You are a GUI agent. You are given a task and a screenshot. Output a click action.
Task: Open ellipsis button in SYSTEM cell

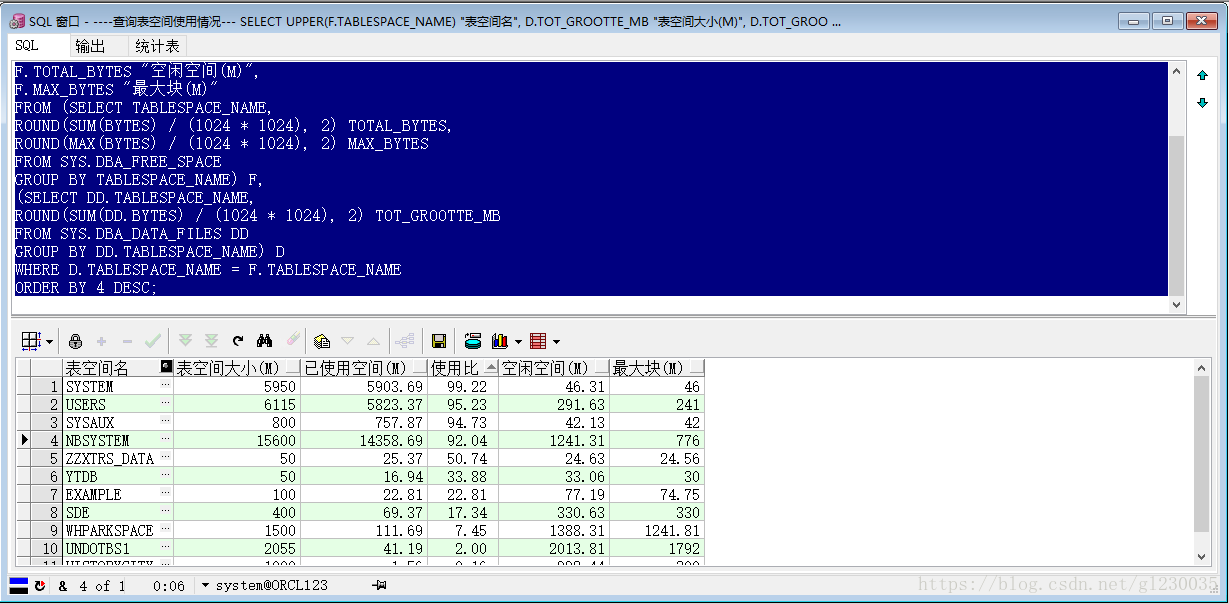click(x=165, y=386)
